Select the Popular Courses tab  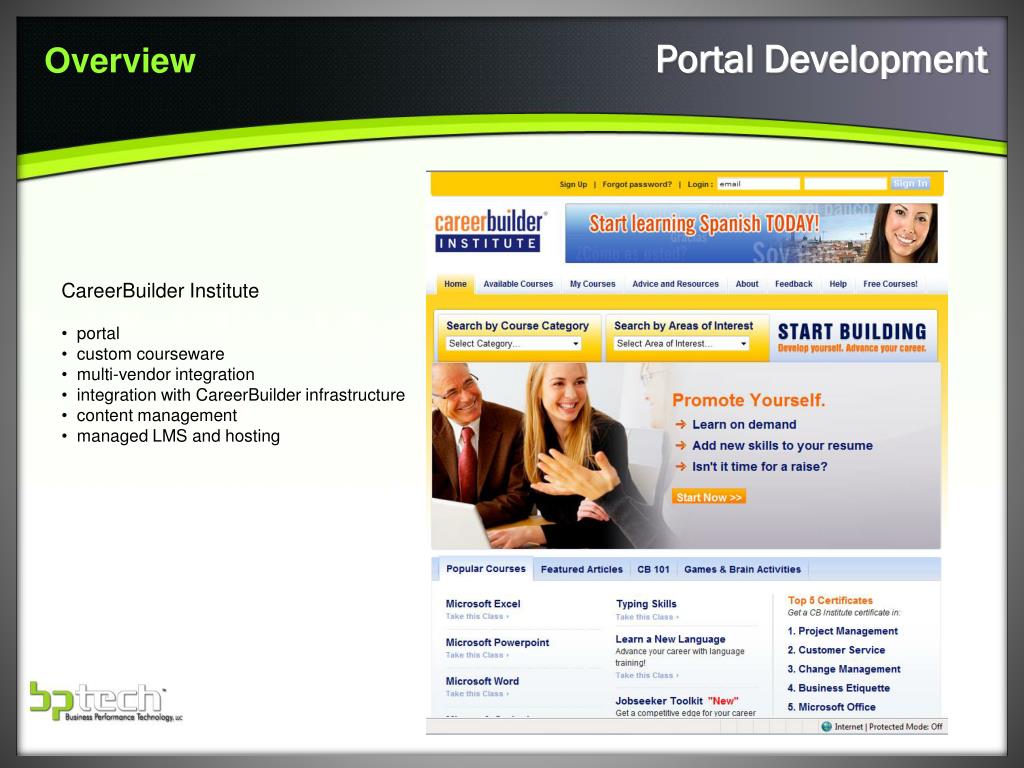(485, 569)
